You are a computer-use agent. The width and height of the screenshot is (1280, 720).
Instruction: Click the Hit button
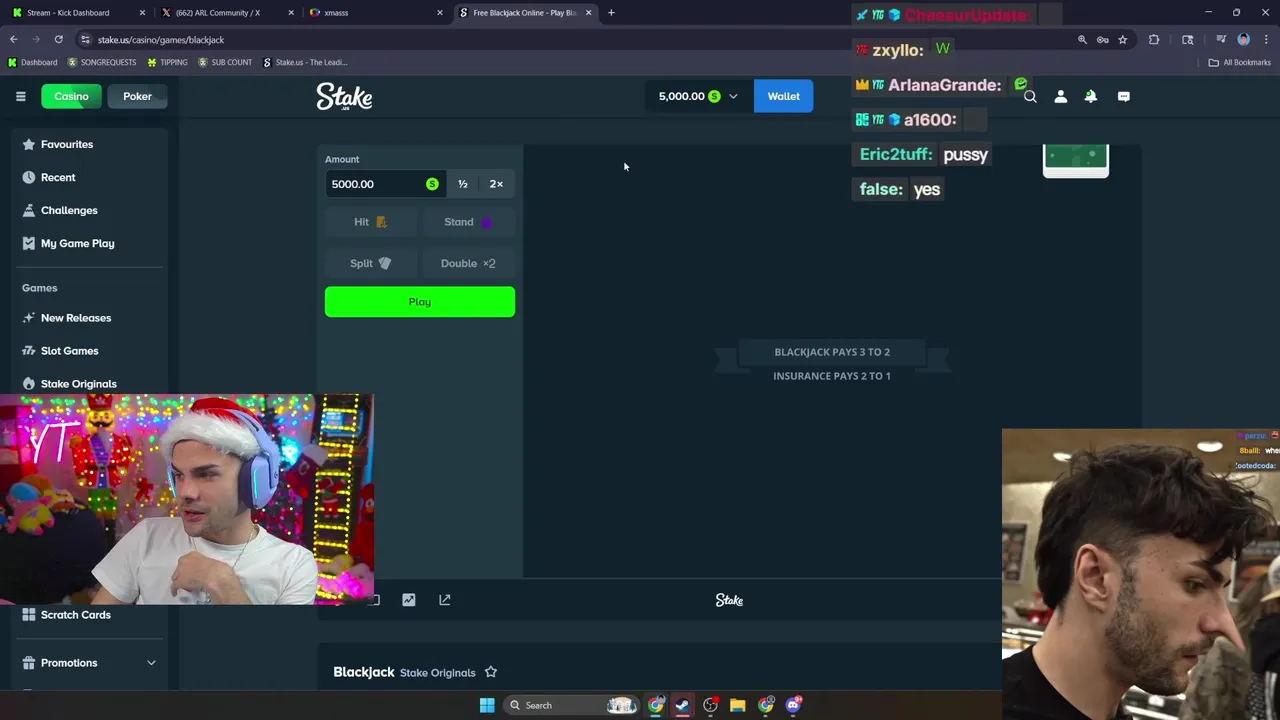coord(370,222)
